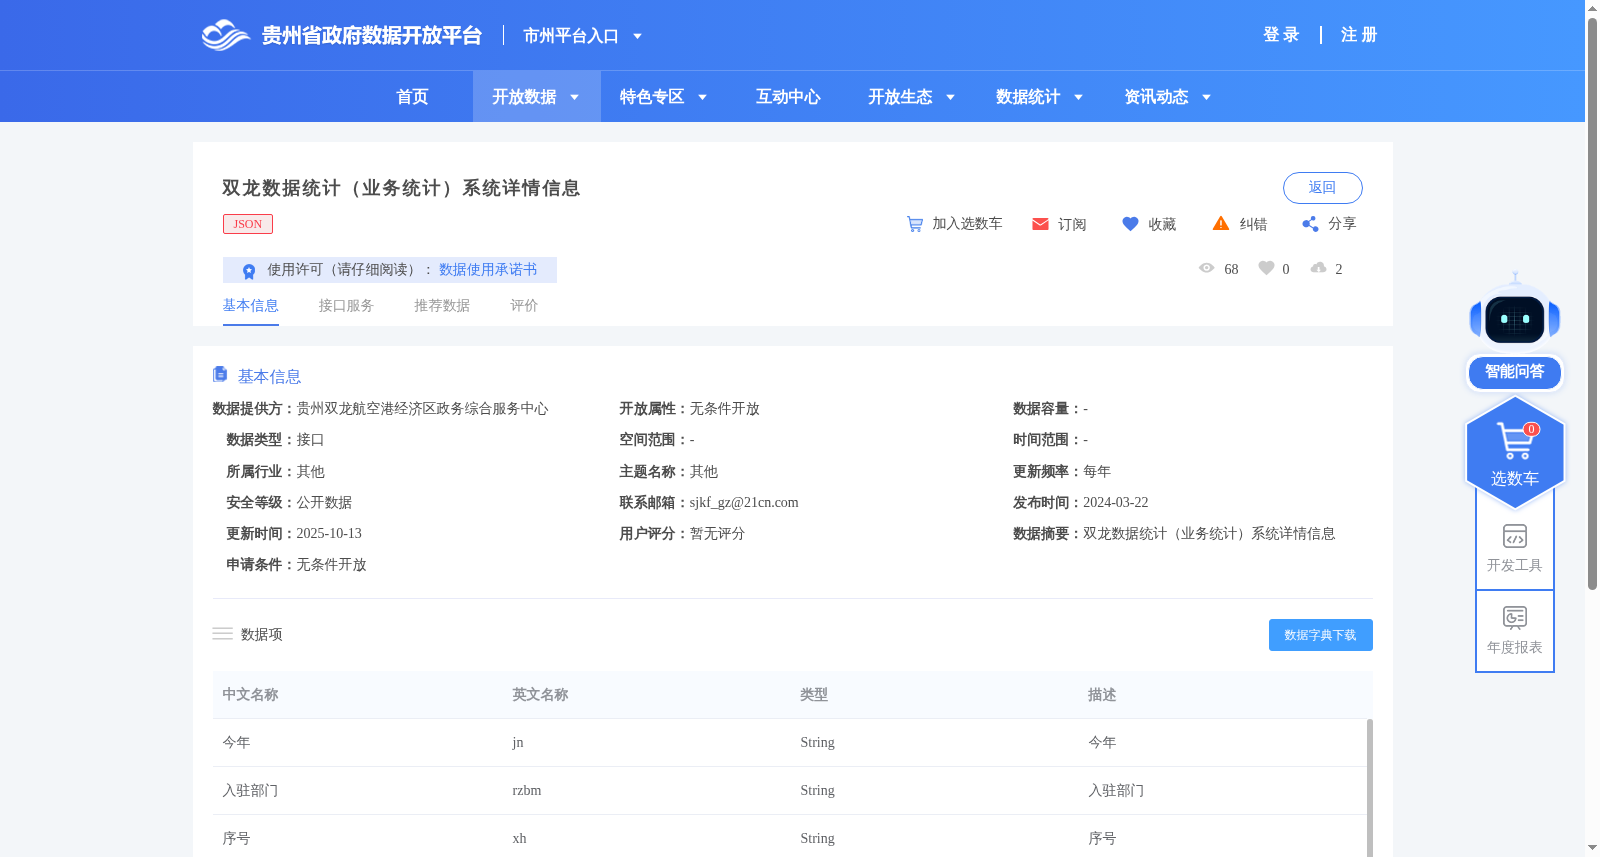Click the license badge icon before 使用许可
Image resolution: width=1600 pixels, height=857 pixels.
[249, 271]
